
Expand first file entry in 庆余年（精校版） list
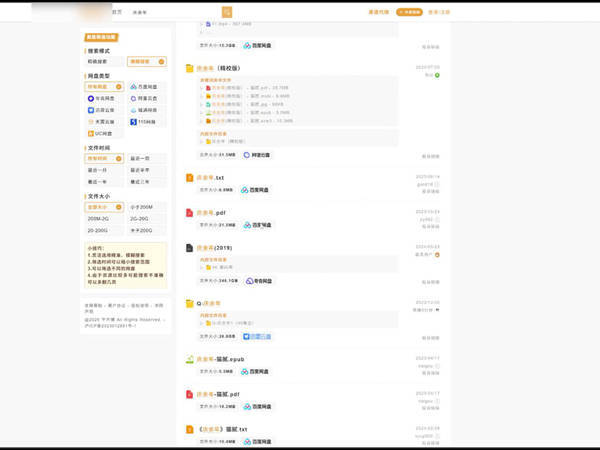[x=216, y=88]
